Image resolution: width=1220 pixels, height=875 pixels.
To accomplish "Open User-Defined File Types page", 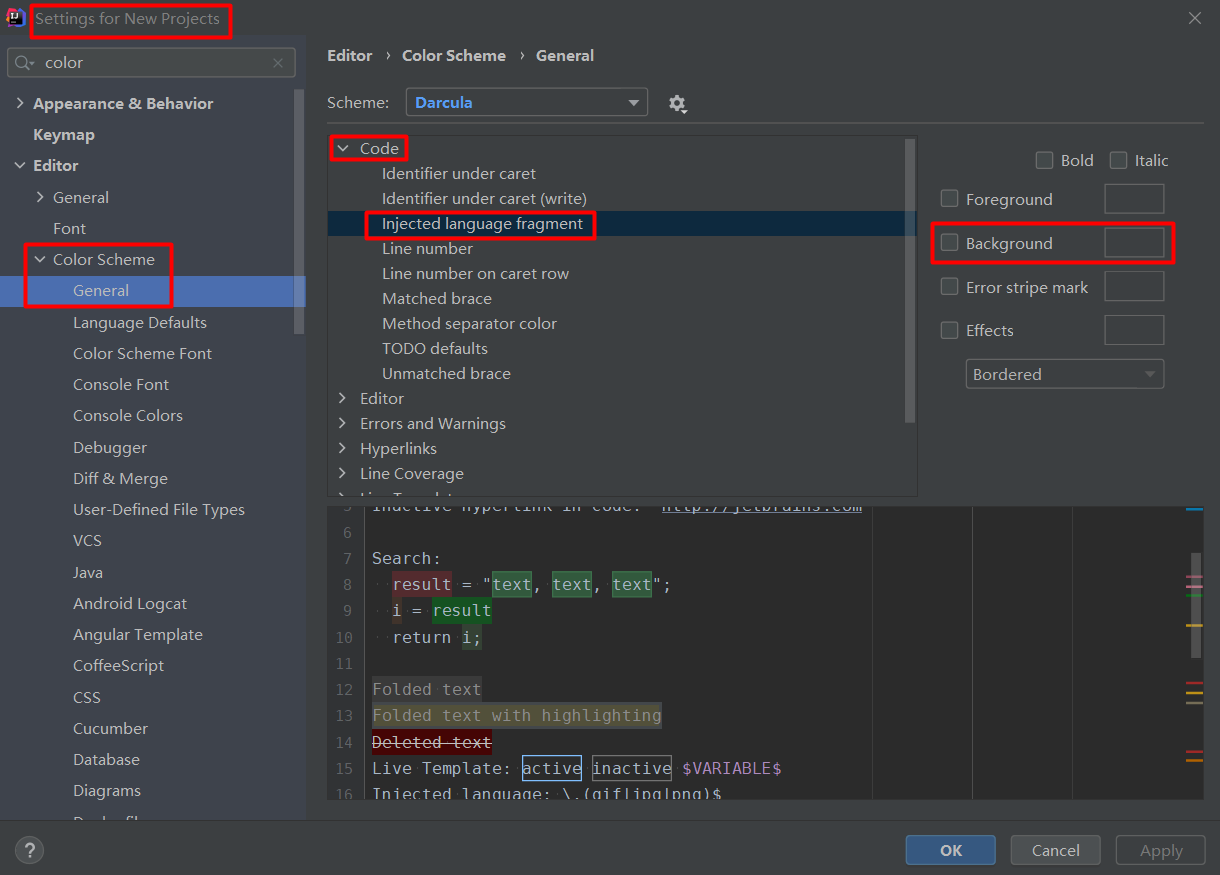I will [159, 509].
